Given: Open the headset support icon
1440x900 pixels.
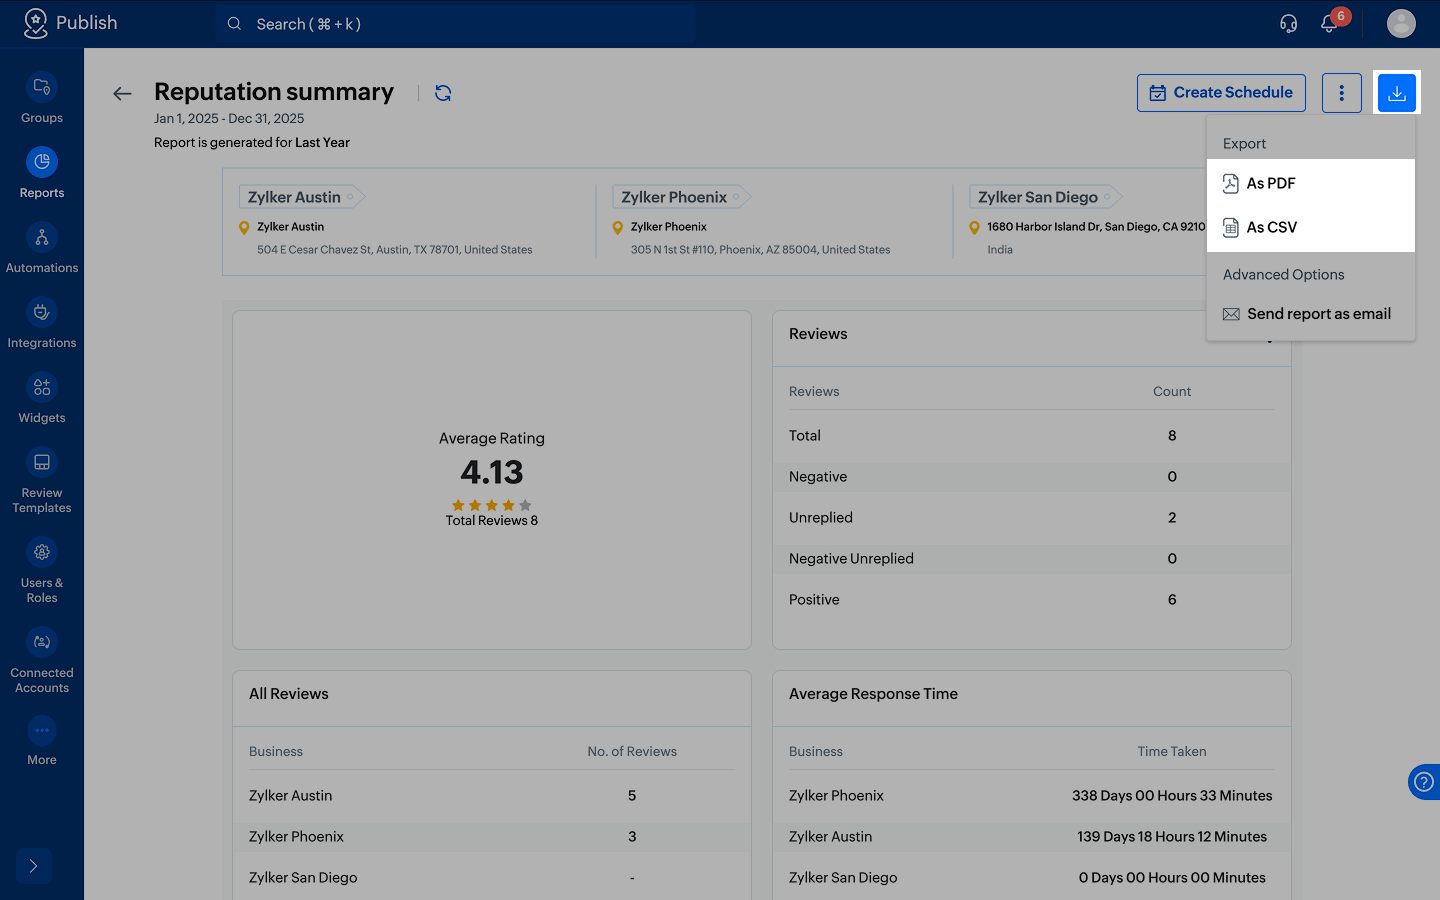Looking at the screenshot, I should (x=1289, y=23).
